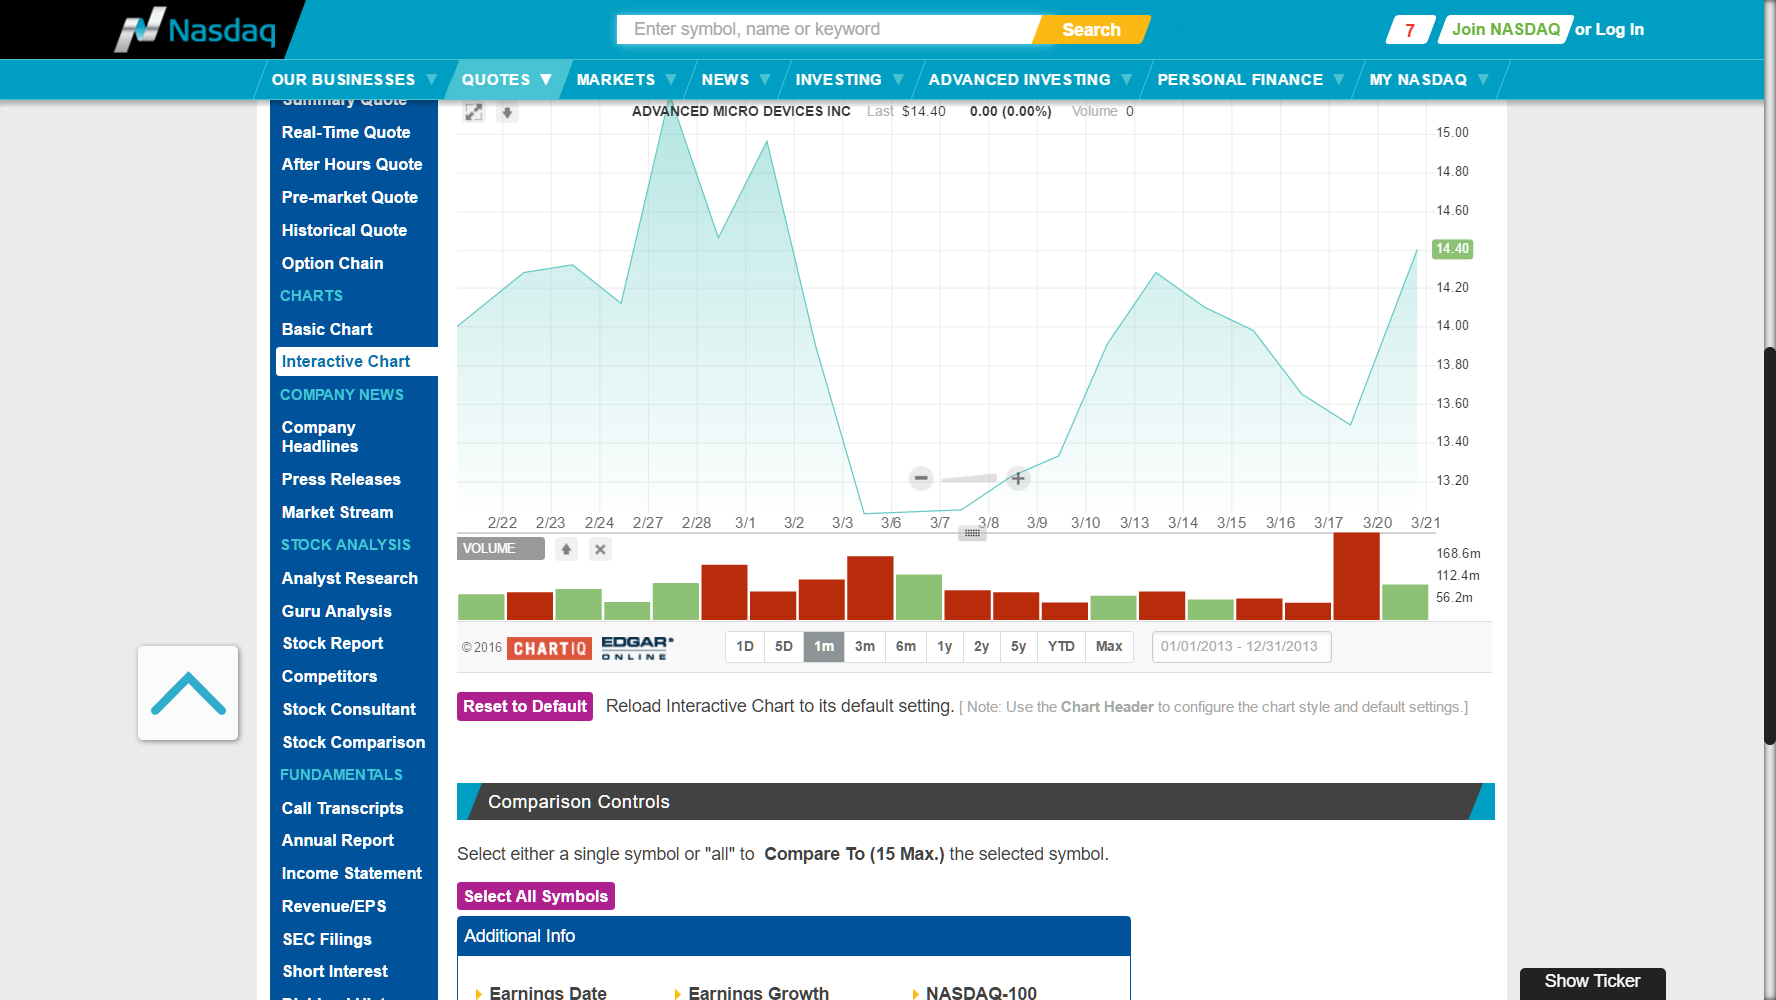The image size is (1776, 1000).
Task: Open Real-Time Quote in sidebar
Action: (346, 132)
